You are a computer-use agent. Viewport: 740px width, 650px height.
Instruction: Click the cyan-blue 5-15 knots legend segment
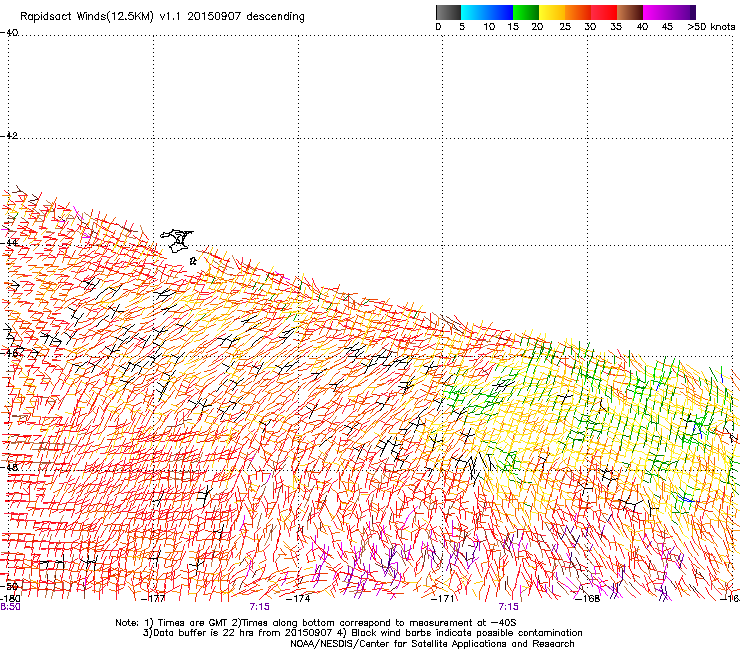click(x=487, y=12)
